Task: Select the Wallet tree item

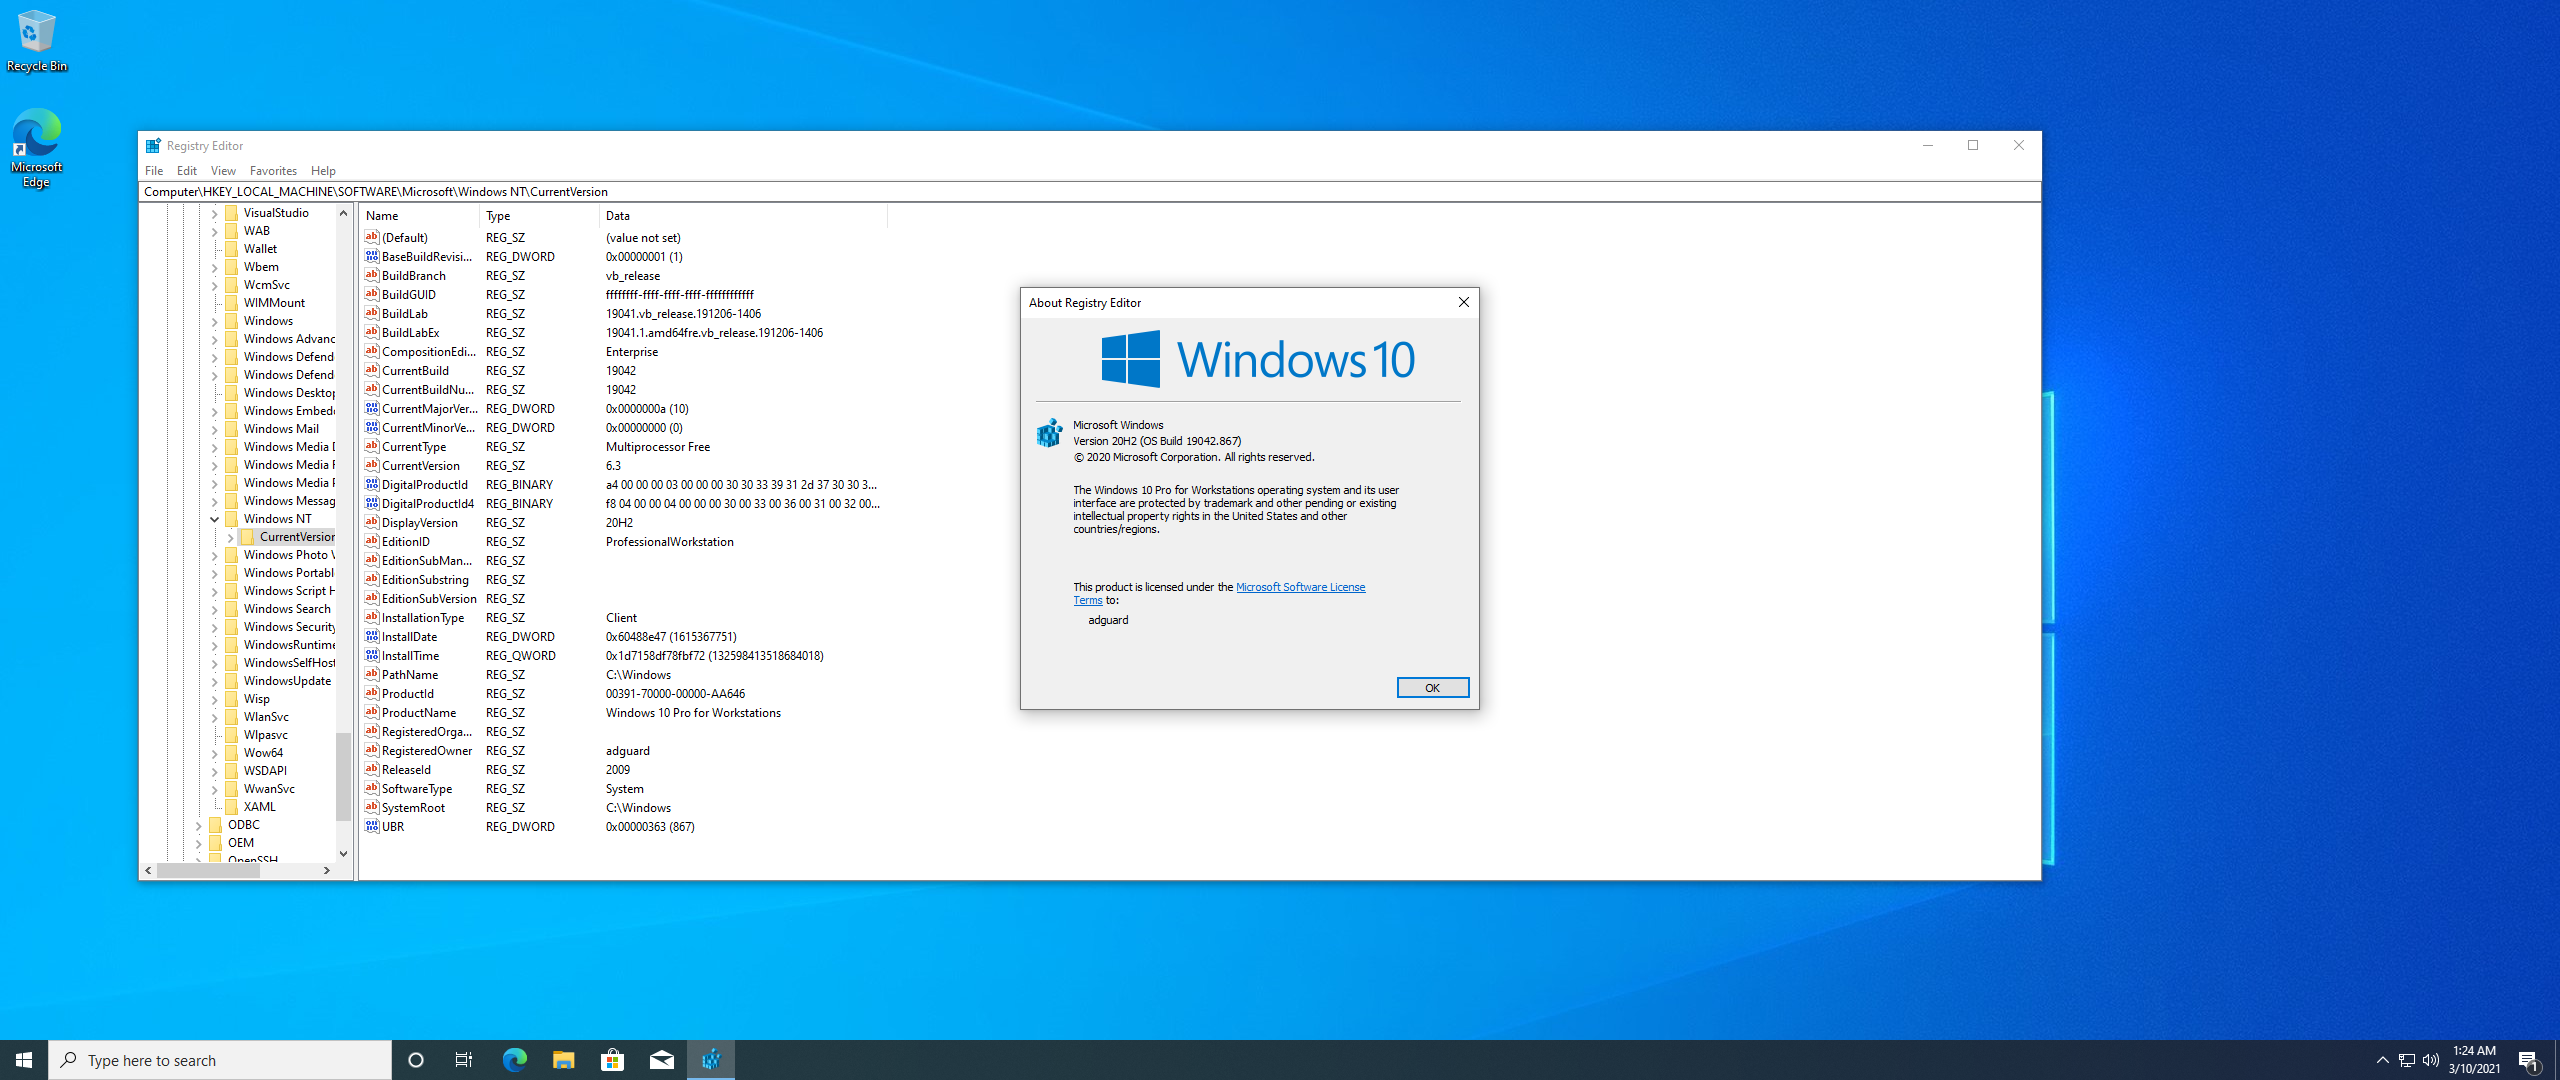Action: 260,249
